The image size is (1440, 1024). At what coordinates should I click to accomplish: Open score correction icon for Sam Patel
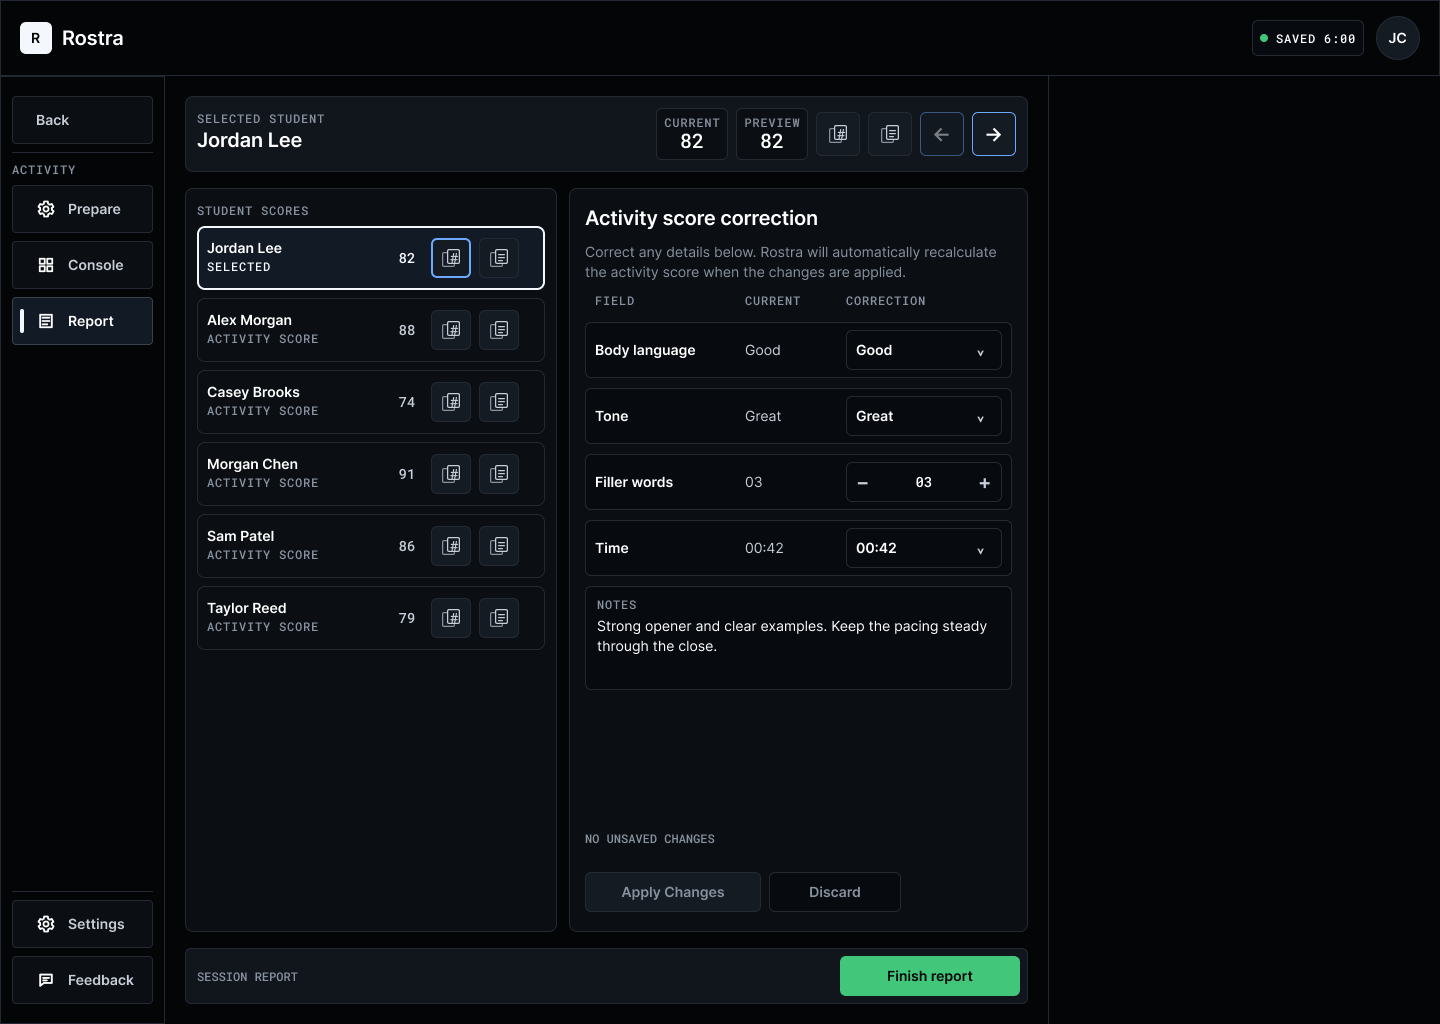[x=451, y=546]
